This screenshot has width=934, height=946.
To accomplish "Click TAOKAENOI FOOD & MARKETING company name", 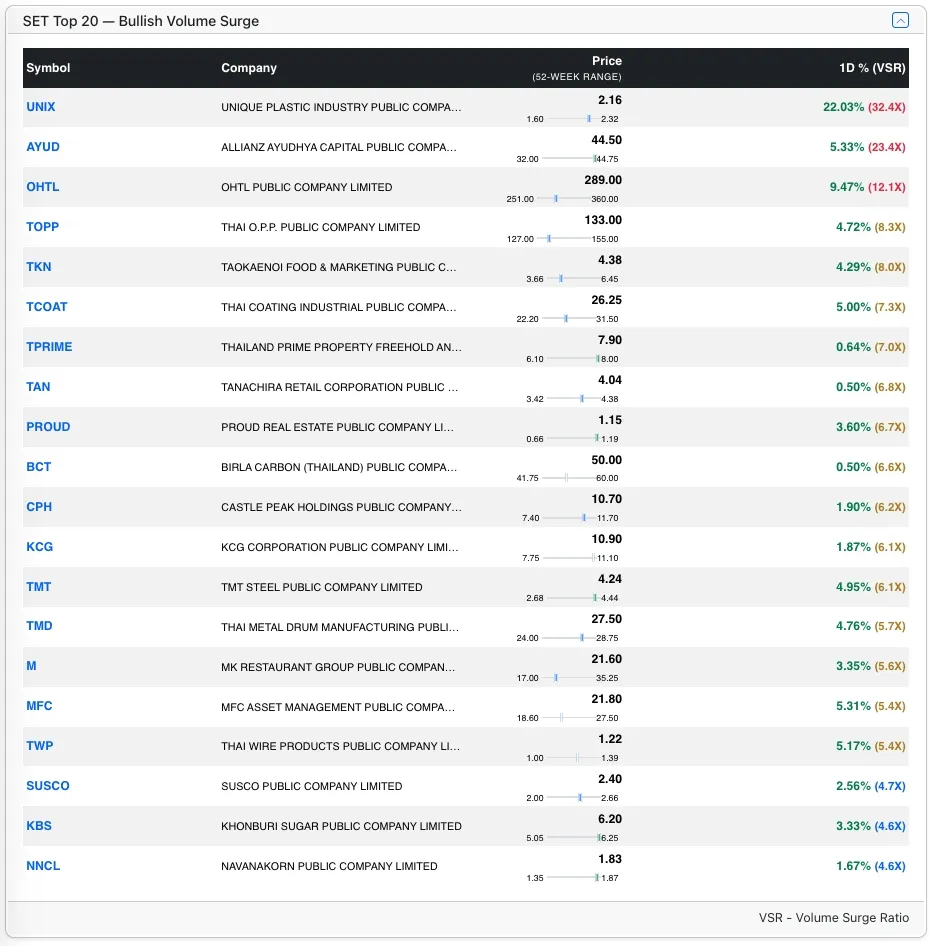I will click(338, 267).
